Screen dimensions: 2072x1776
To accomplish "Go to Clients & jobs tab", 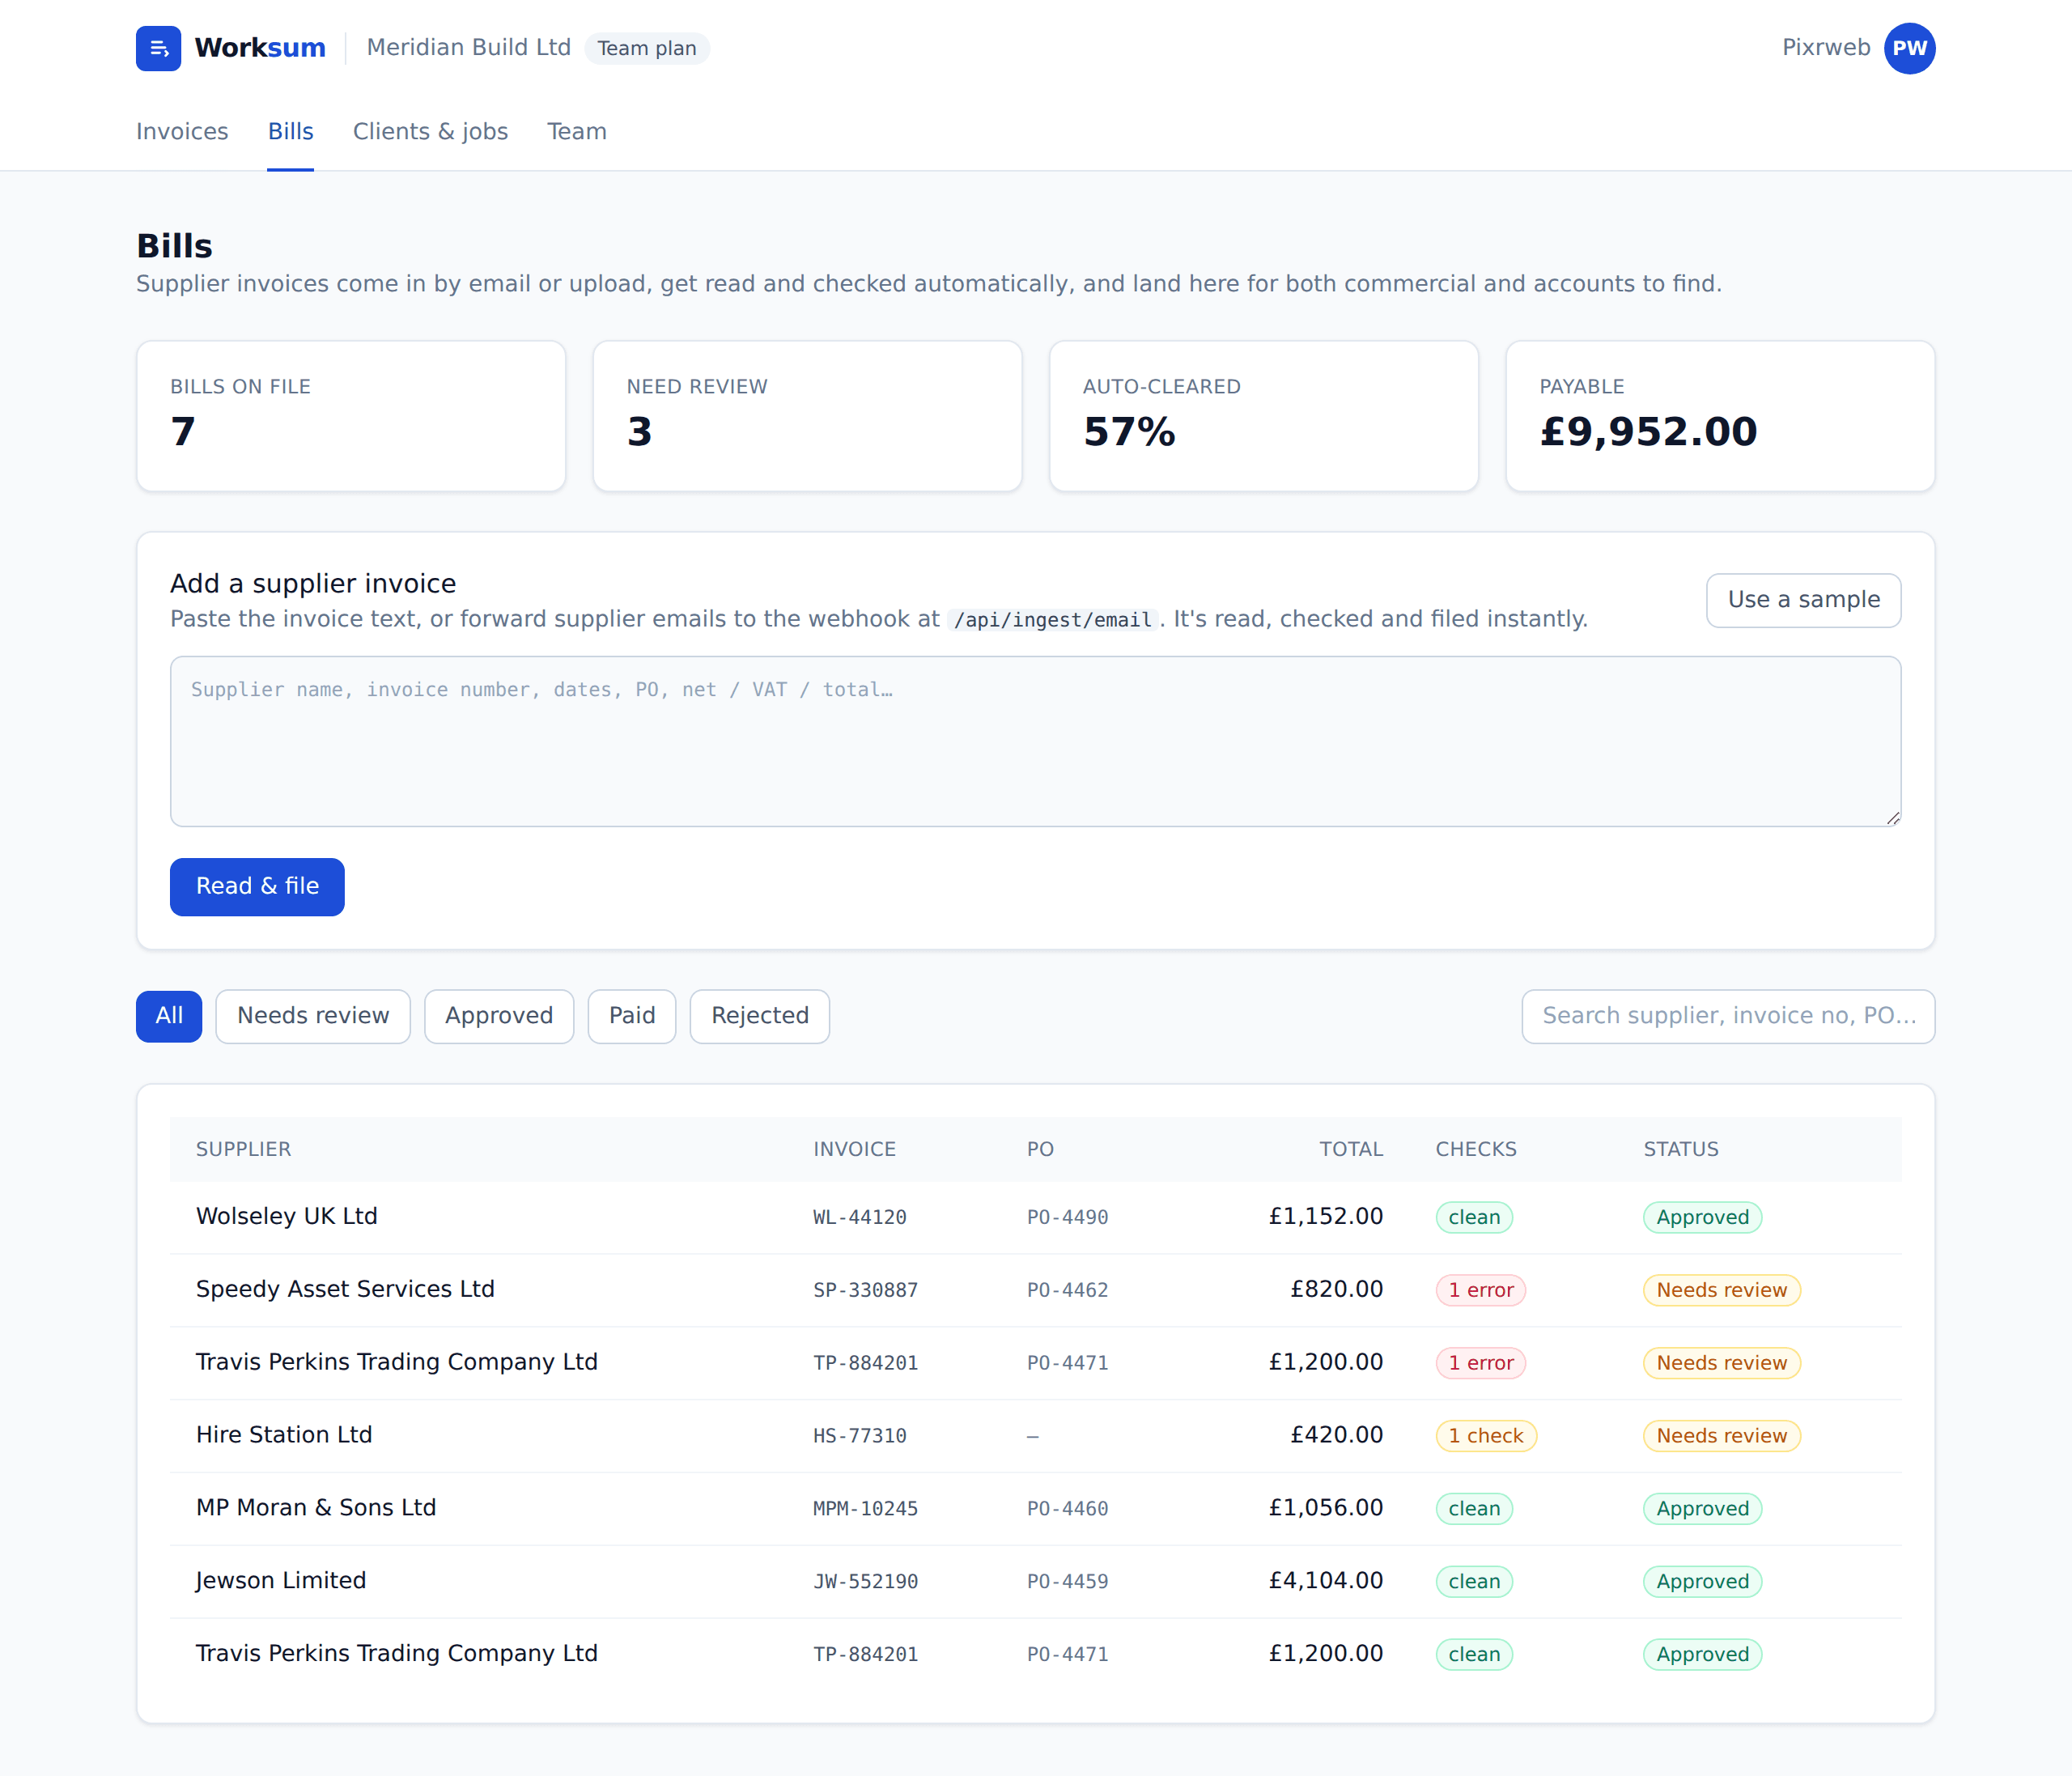I will coord(430,131).
